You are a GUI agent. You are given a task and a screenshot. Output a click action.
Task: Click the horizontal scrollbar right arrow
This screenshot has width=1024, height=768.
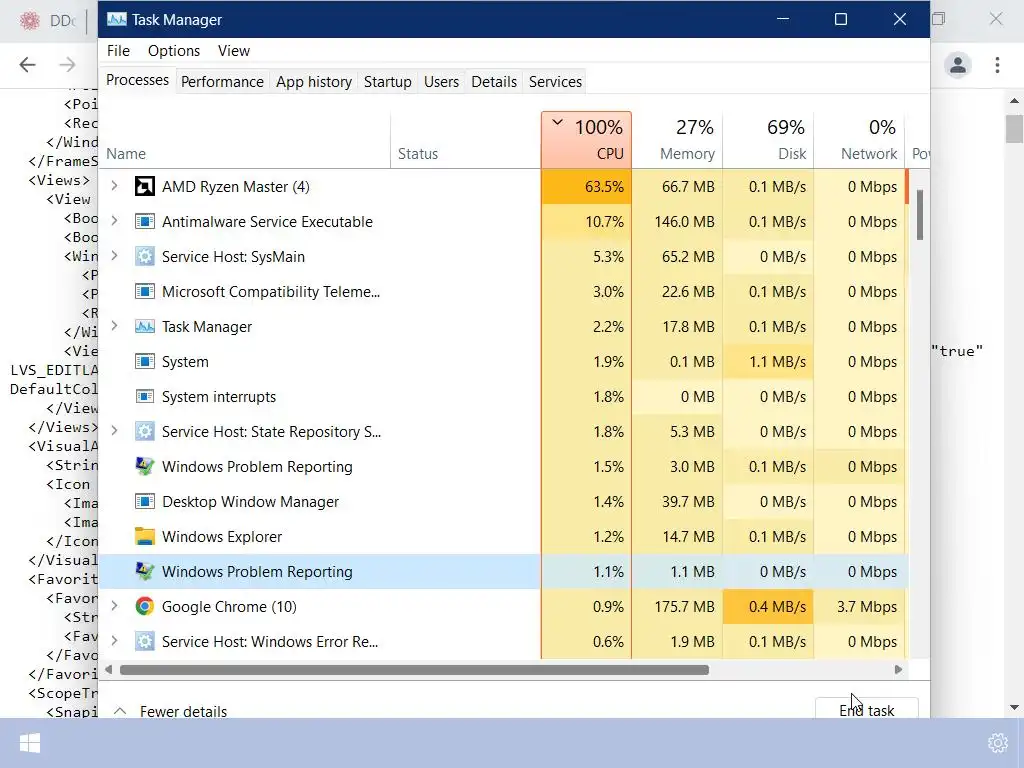899,670
